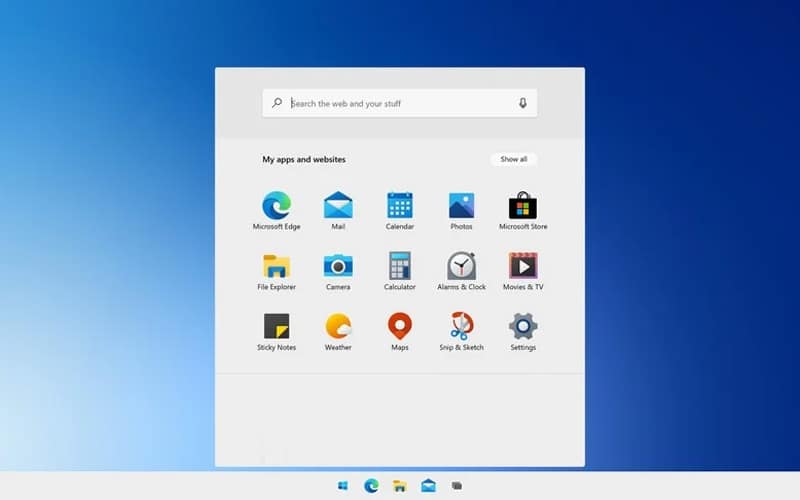Viewport: 800px width, 500px height.
Task: Click the search box text field
Action: coord(400,103)
